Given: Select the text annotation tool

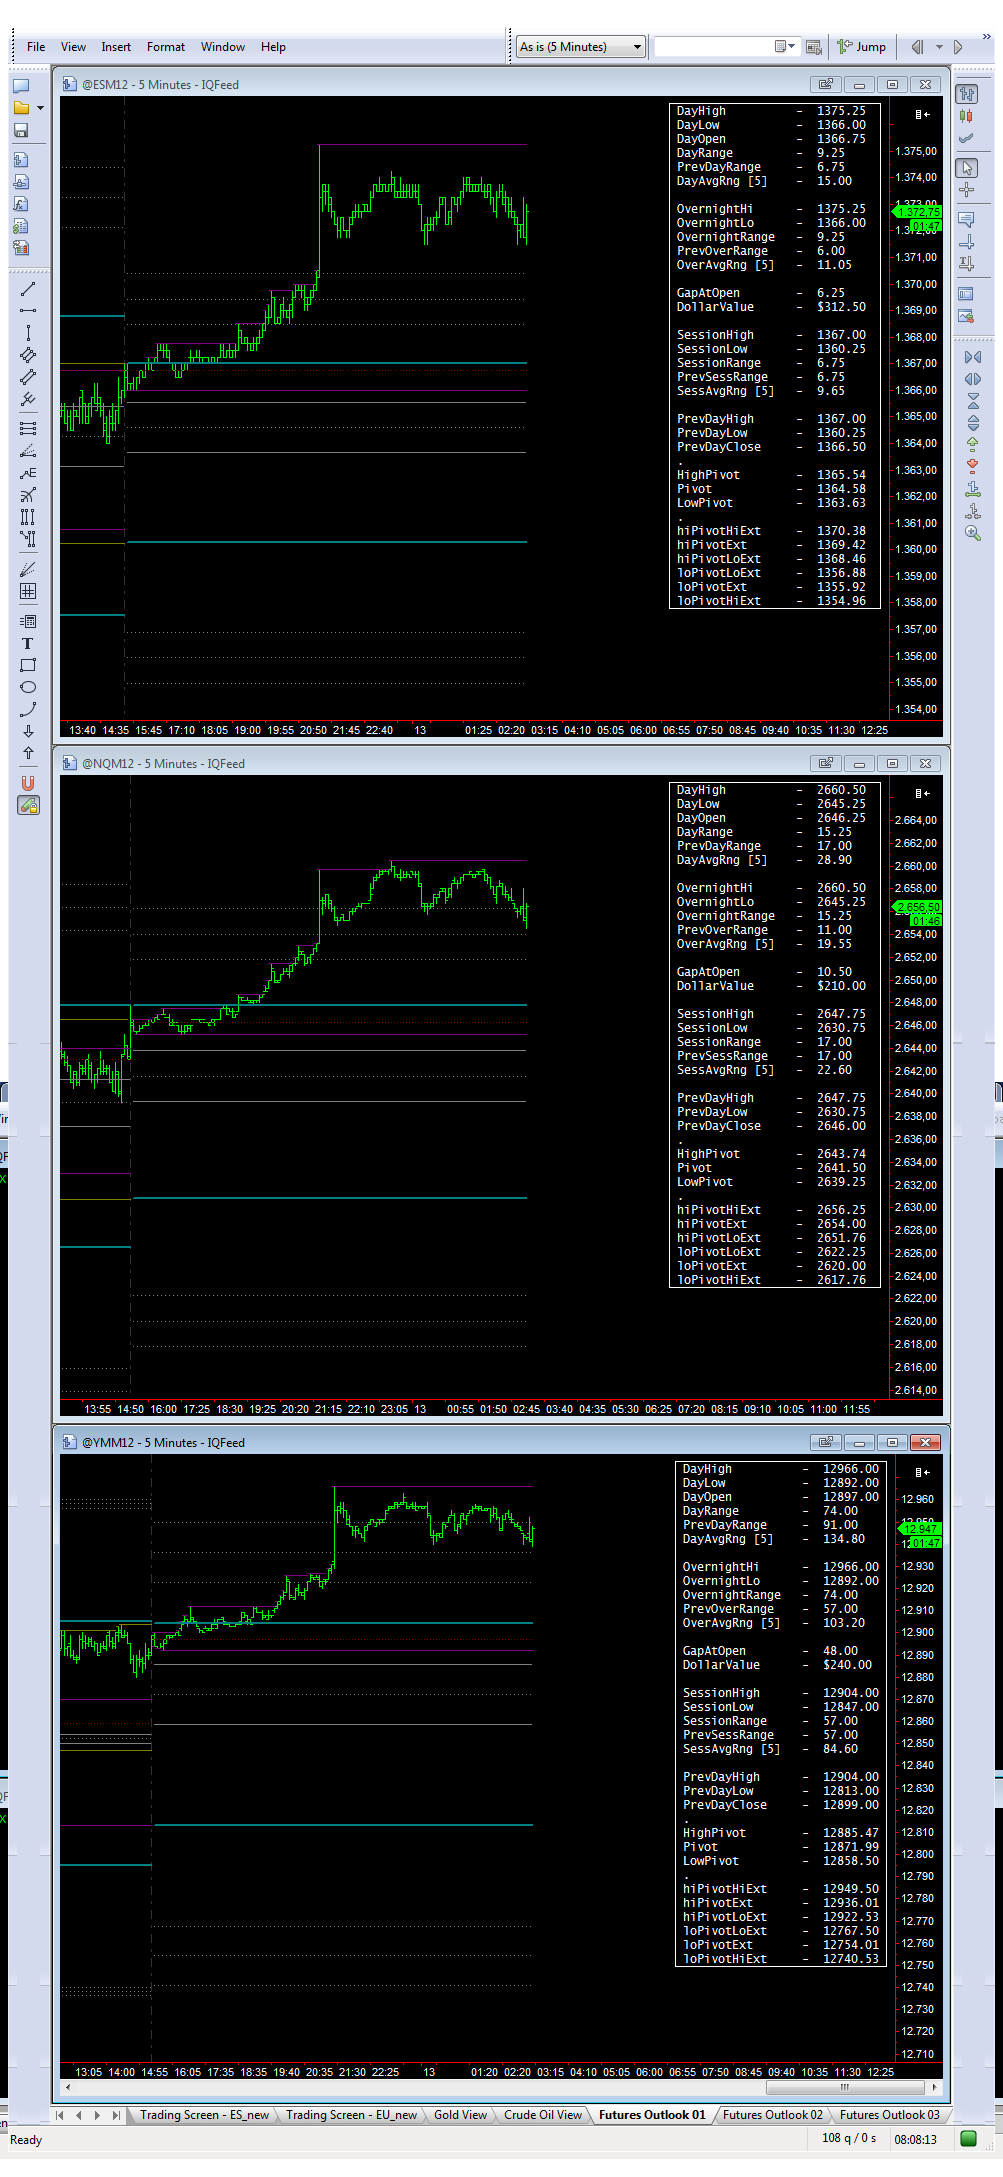Looking at the screenshot, I should (28, 643).
